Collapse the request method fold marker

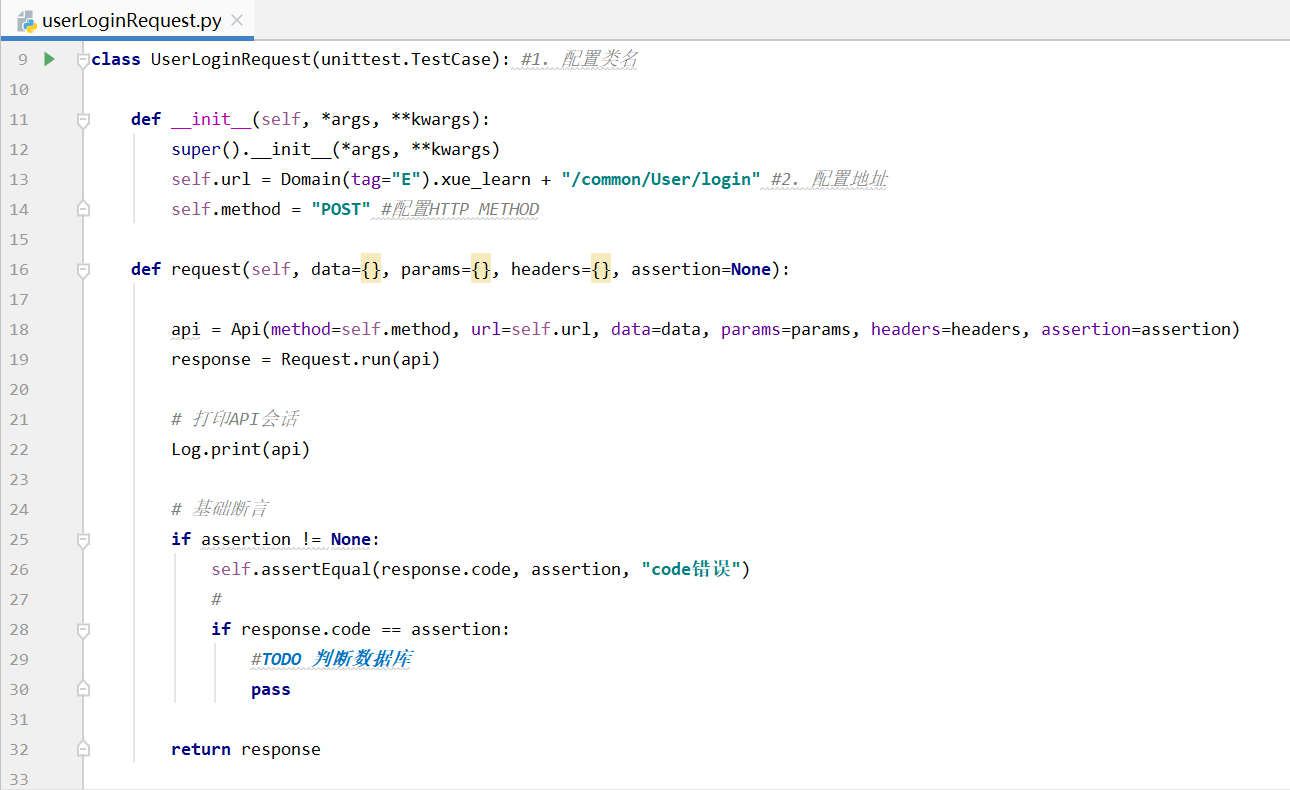click(x=83, y=270)
